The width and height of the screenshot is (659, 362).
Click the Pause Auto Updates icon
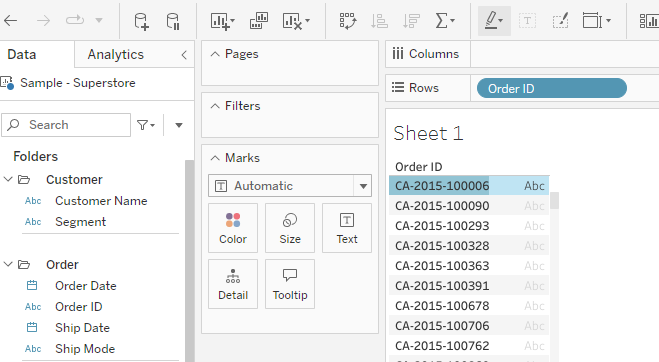(x=173, y=21)
